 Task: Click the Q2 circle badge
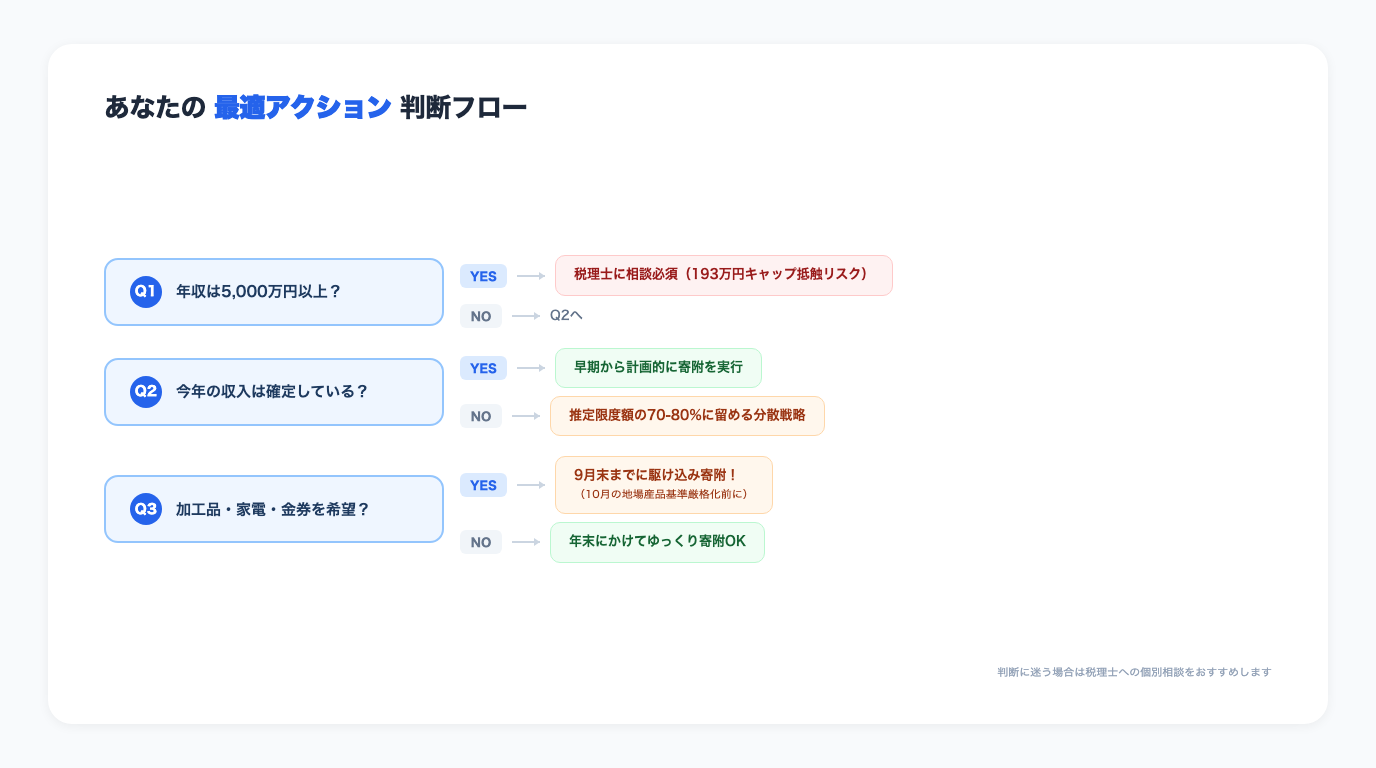146,392
